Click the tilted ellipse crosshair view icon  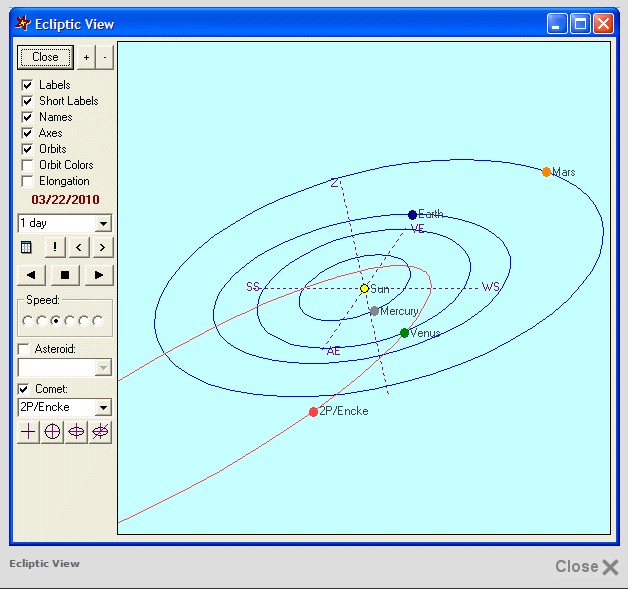100,432
